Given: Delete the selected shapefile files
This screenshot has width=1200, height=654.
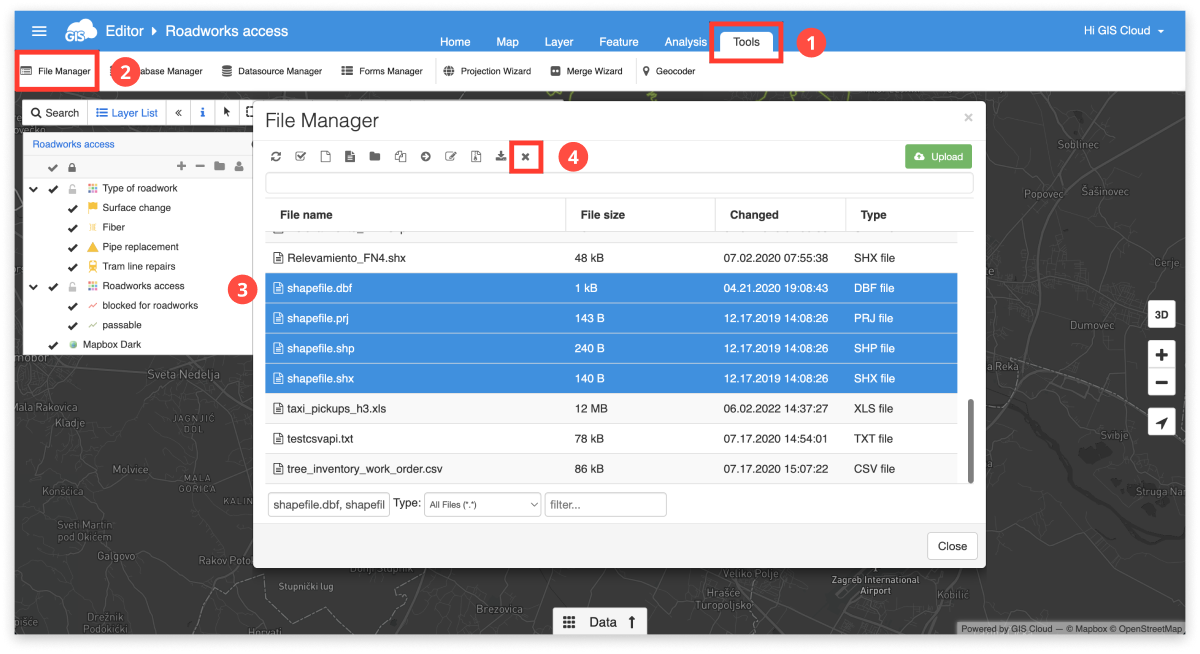Looking at the screenshot, I should pos(525,156).
